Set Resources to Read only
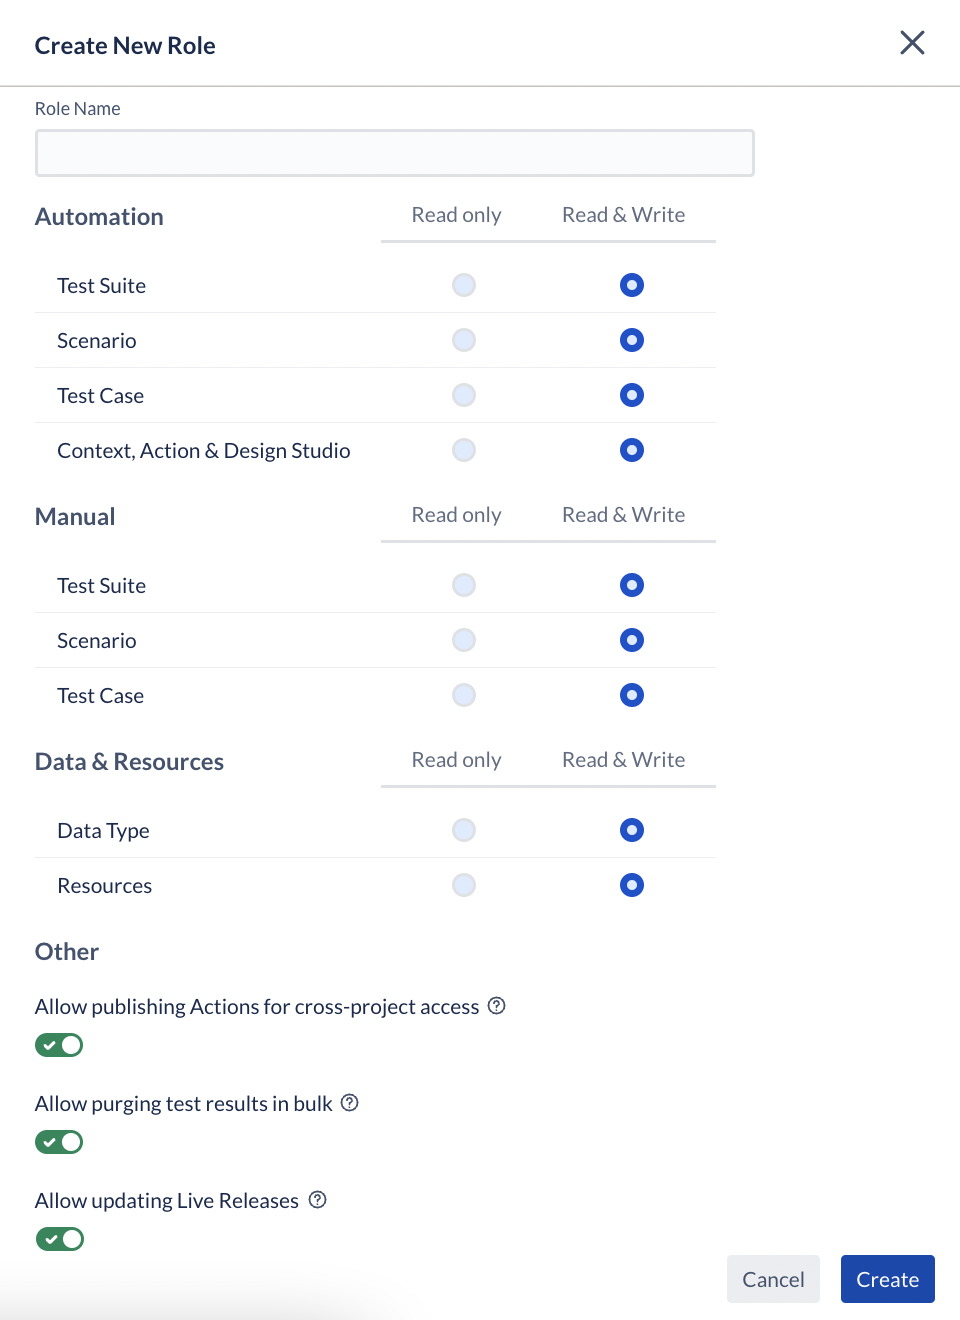960x1320 pixels. tap(464, 885)
